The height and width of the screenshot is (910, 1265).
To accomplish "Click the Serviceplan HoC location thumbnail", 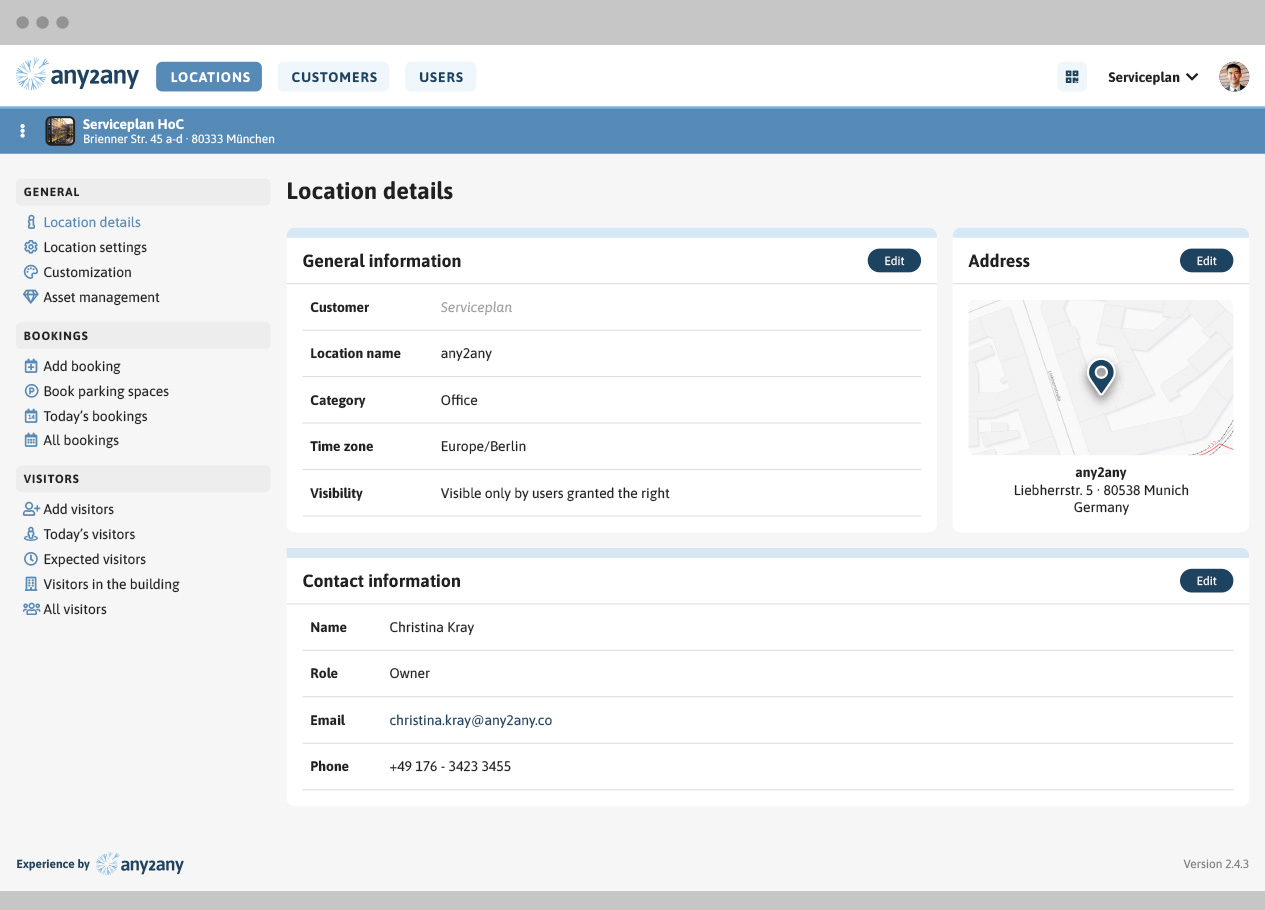I will [x=60, y=131].
